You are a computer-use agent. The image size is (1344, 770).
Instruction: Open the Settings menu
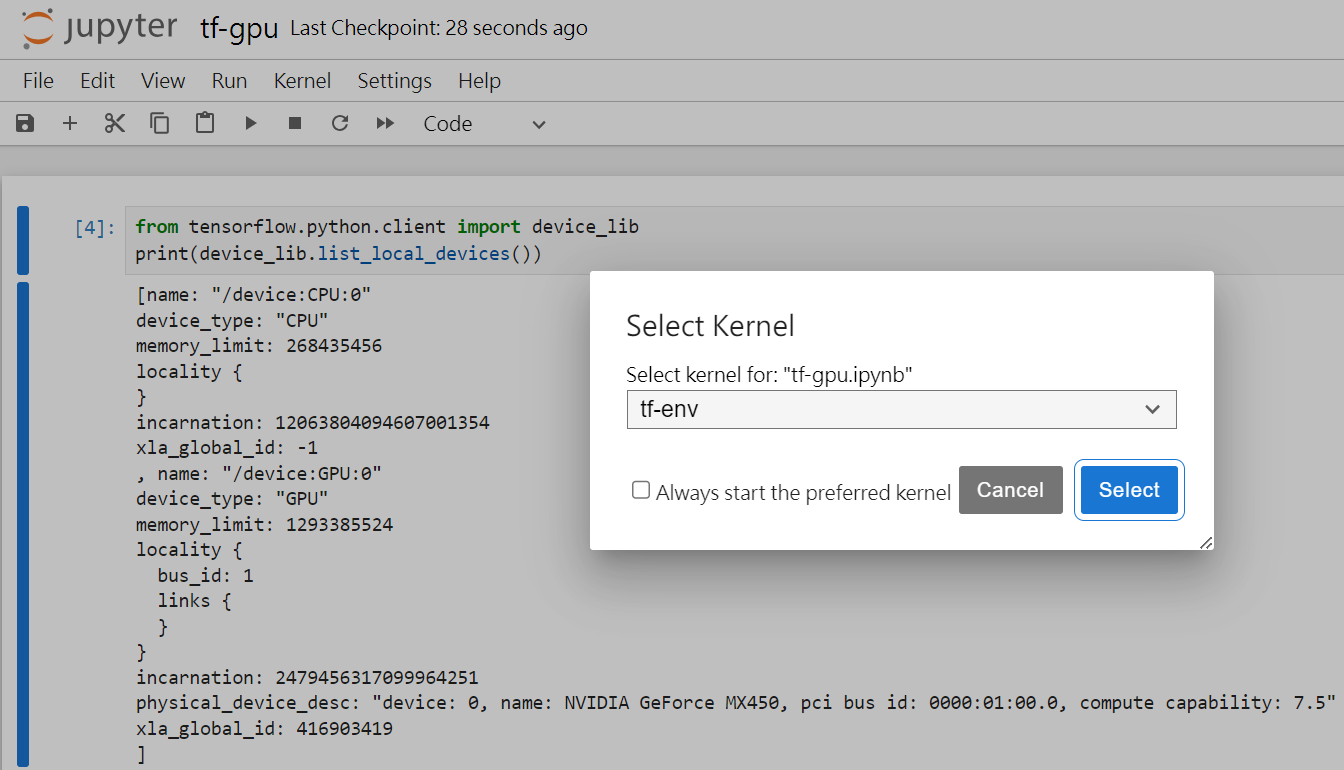(394, 81)
